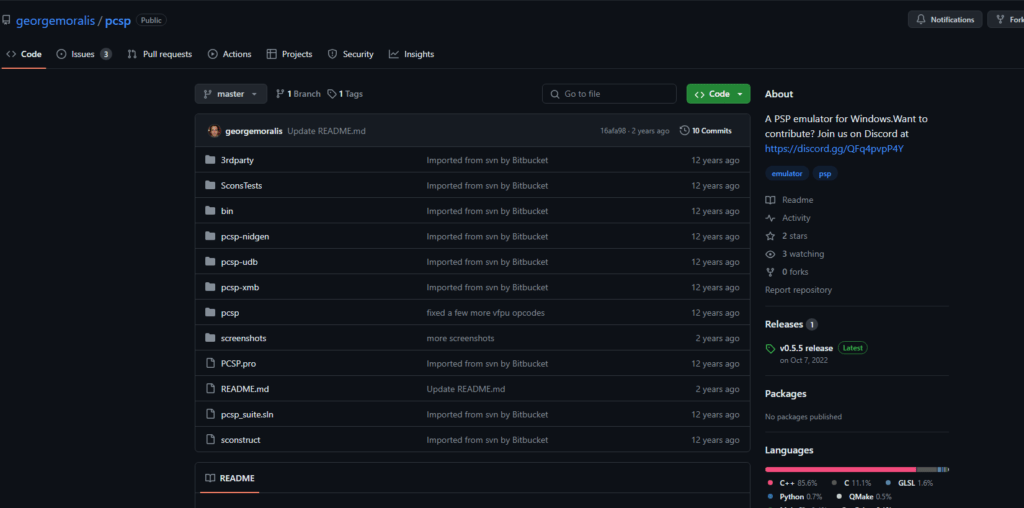The width and height of the screenshot is (1024, 508).
Task: Open the PCSP.pro file
Action: (238, 364)
